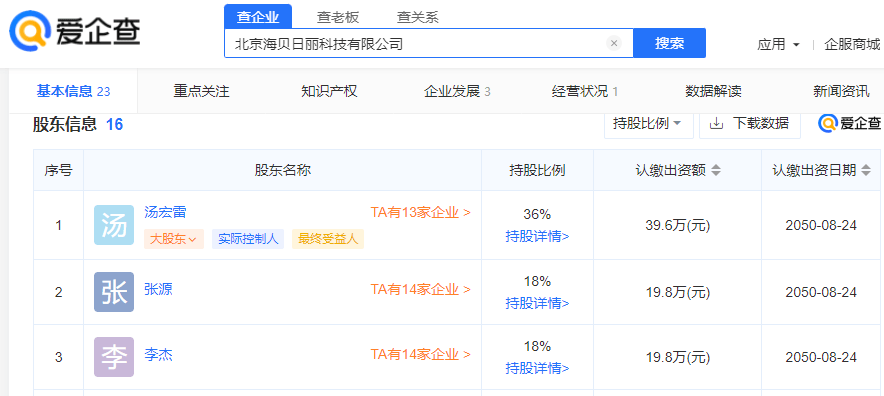Image resolution: width=884 pixels, height=396 pixels.
Task: Click the 股东名称 column header
Action: (282, 170)
